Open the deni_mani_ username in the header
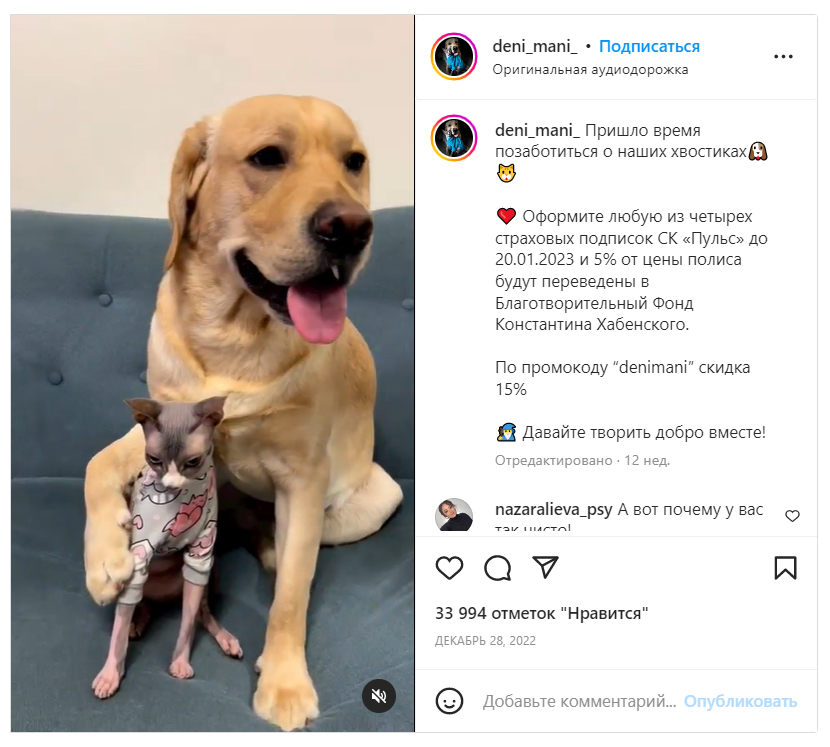The width and height of the screenshot is (830, 747). pyautogui.click(x=535, y=47)
